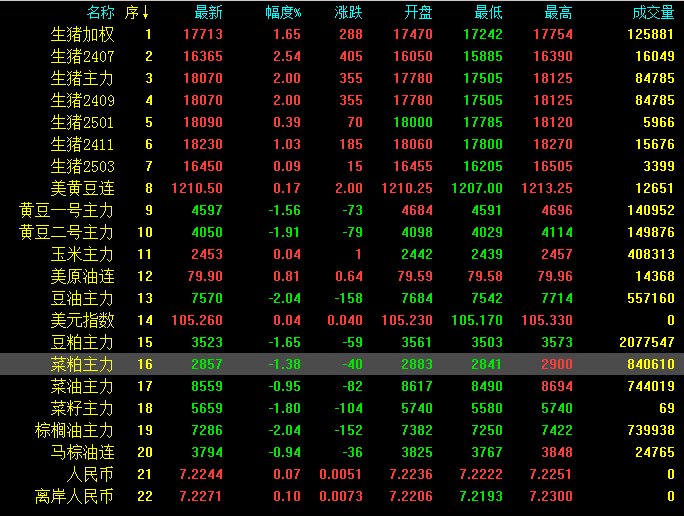Sort the table by 最新 column
The height and width of the screenshot is (516, 684).
tap(208, 13)
